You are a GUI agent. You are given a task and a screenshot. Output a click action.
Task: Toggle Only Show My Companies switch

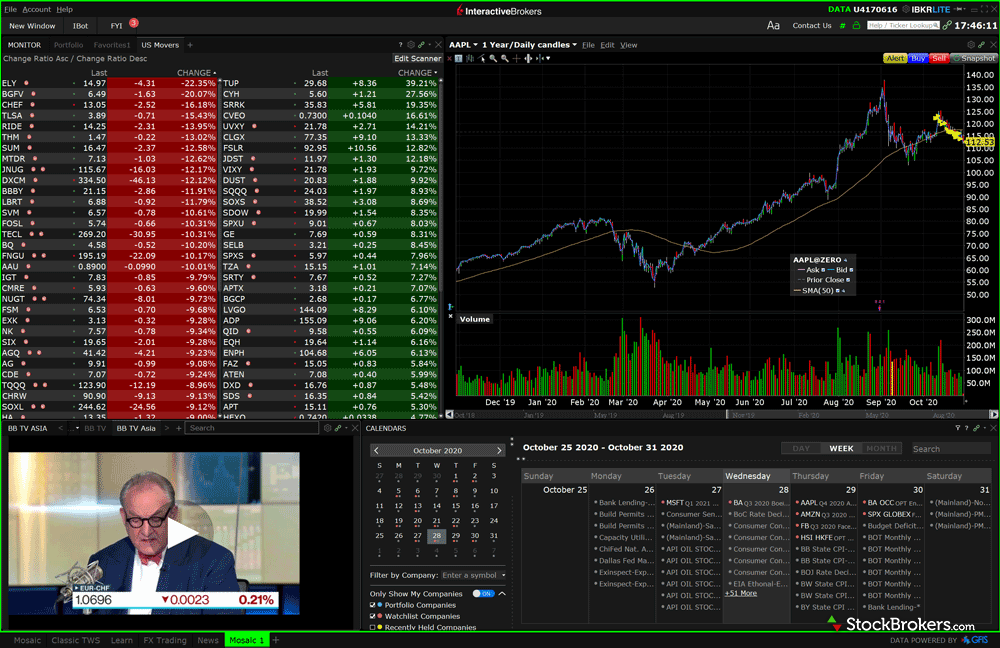tap(483, 593)
